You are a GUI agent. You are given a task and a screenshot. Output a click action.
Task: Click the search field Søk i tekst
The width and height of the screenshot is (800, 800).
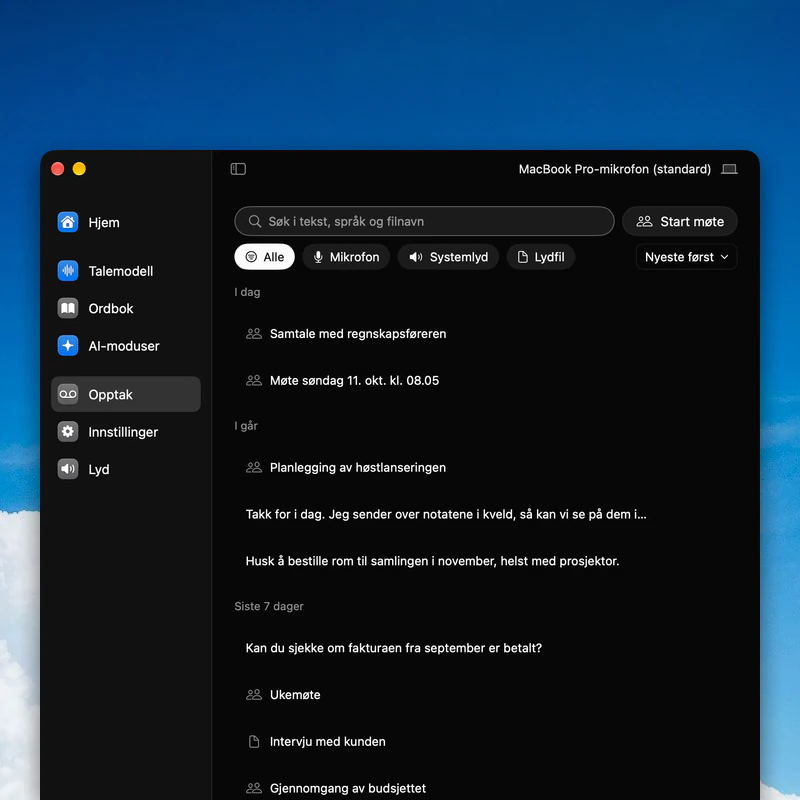click(424, 221)
